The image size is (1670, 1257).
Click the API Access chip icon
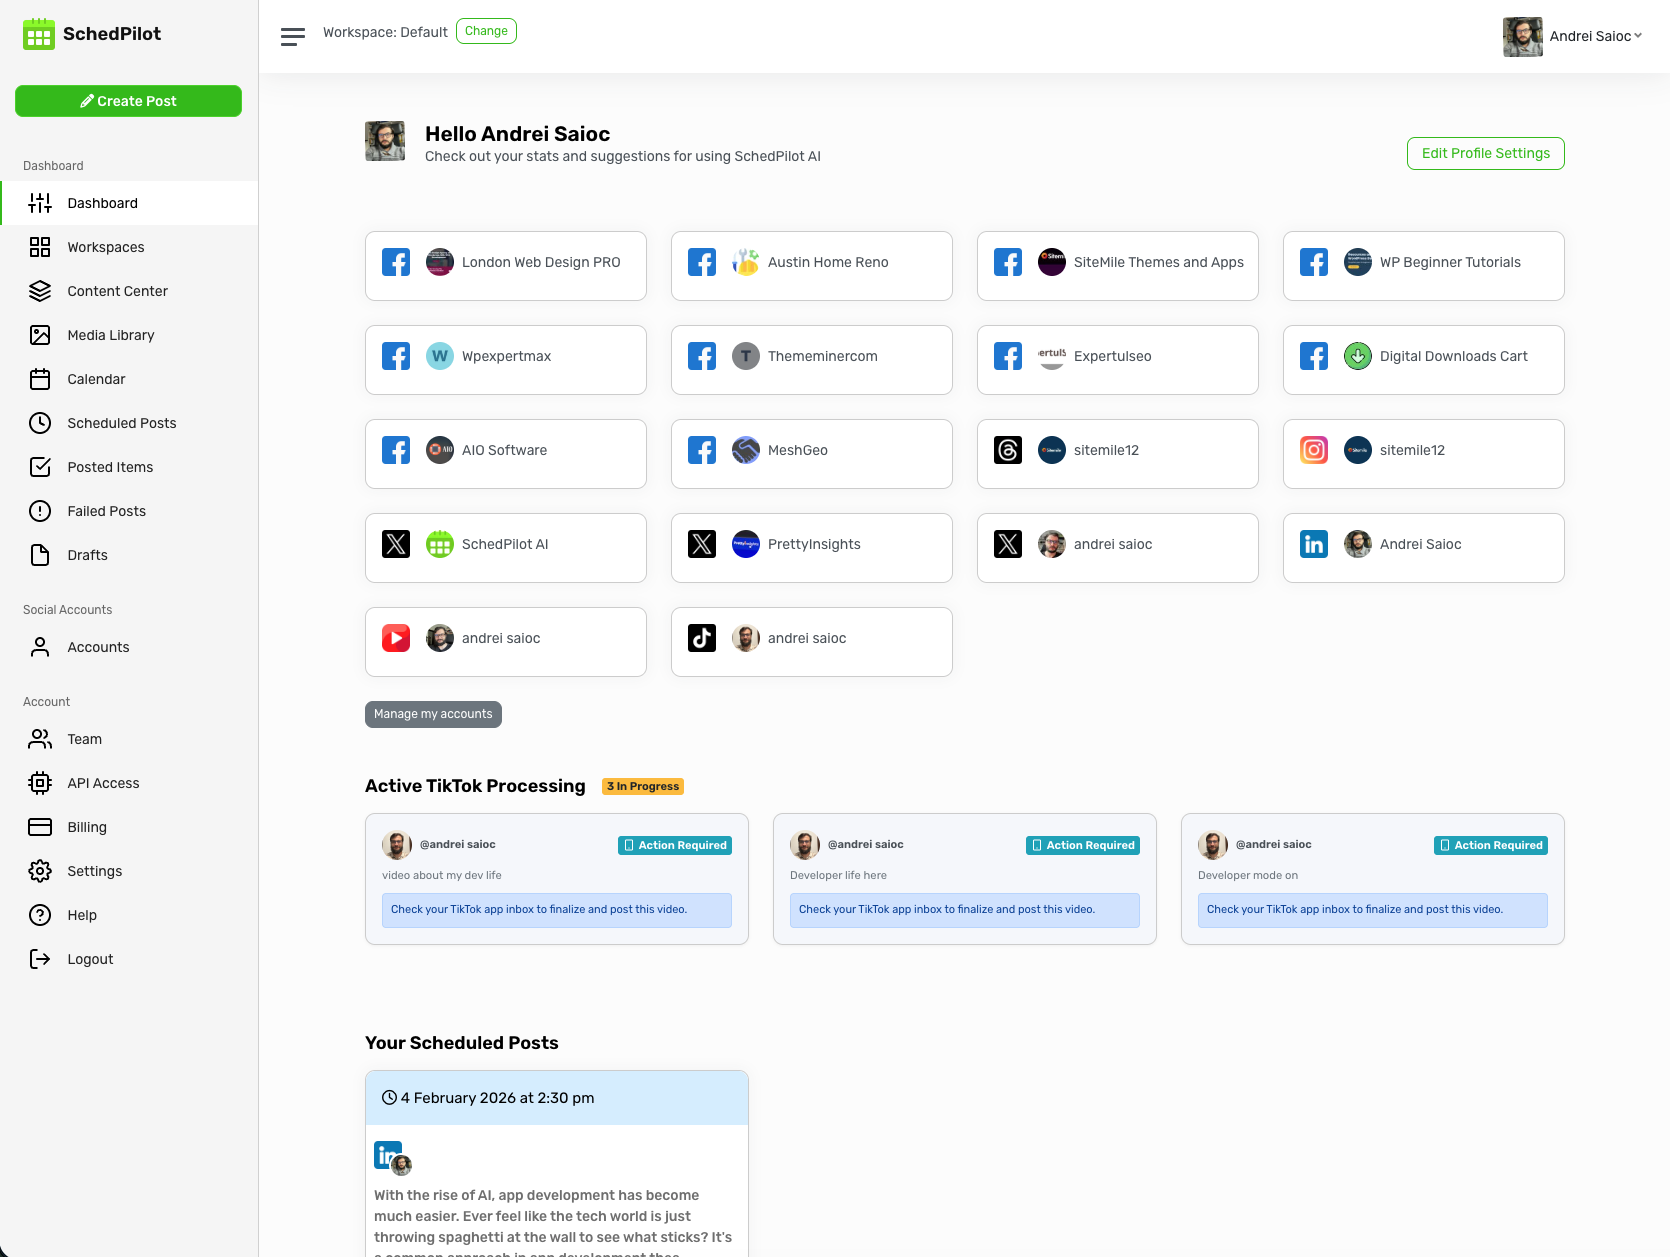tap(40, 783)
